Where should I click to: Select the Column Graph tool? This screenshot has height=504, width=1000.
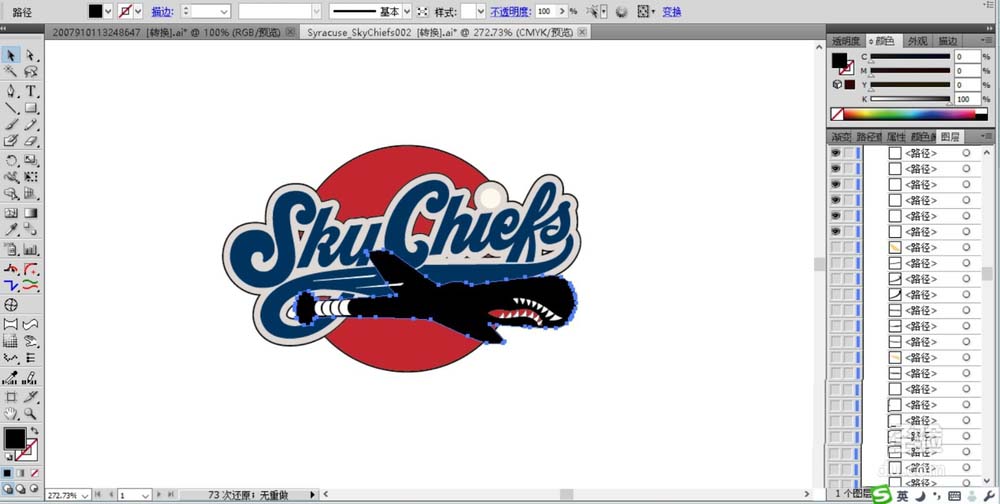tap(30, 249)
